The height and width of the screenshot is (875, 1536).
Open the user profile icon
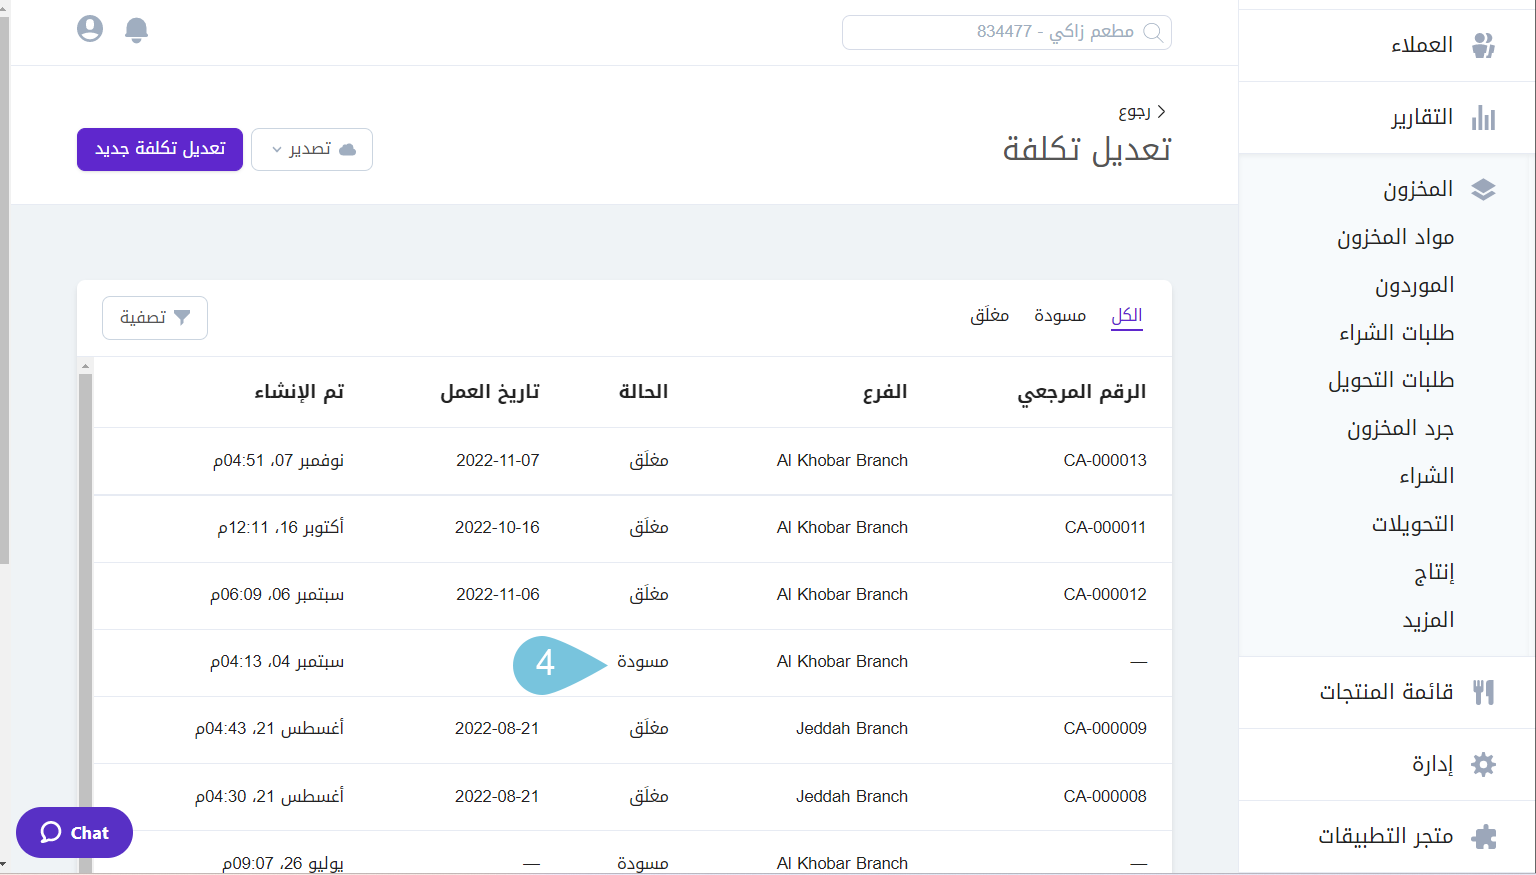(x=90, y=29)
